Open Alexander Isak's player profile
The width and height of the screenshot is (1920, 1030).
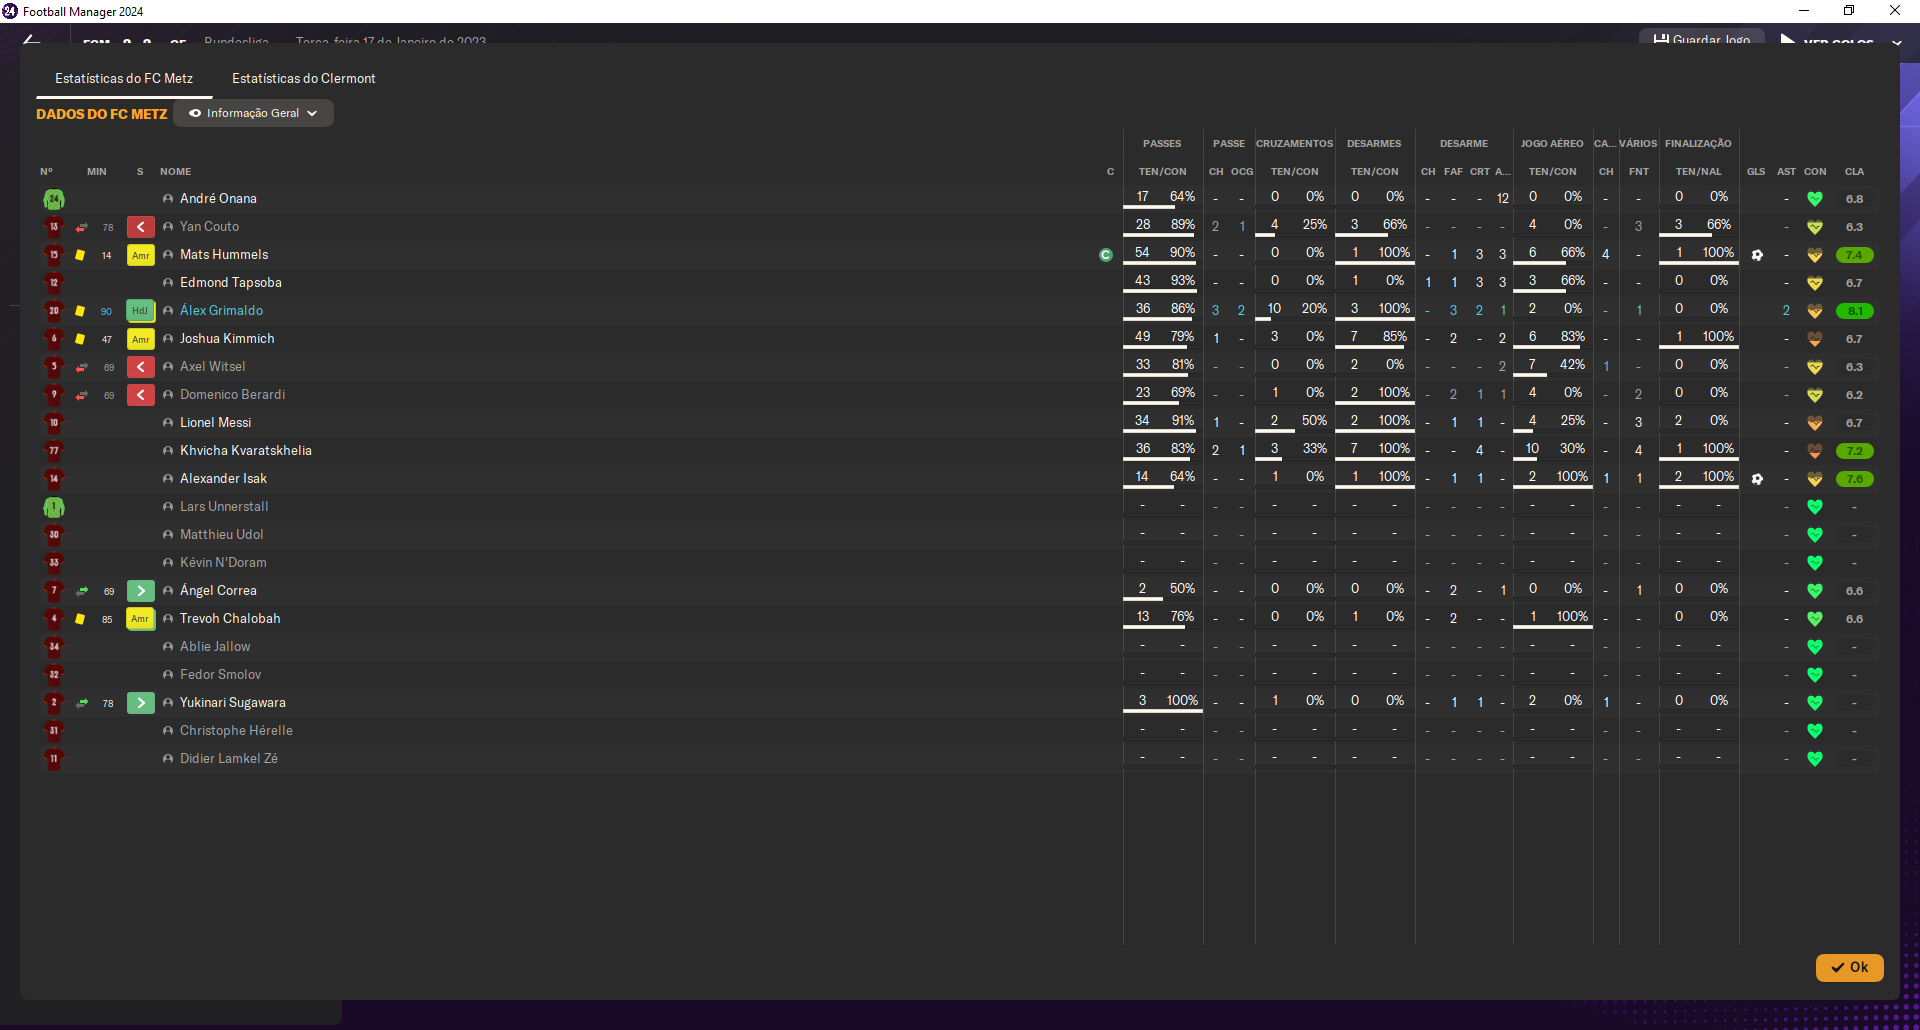(x=223, y=479)
